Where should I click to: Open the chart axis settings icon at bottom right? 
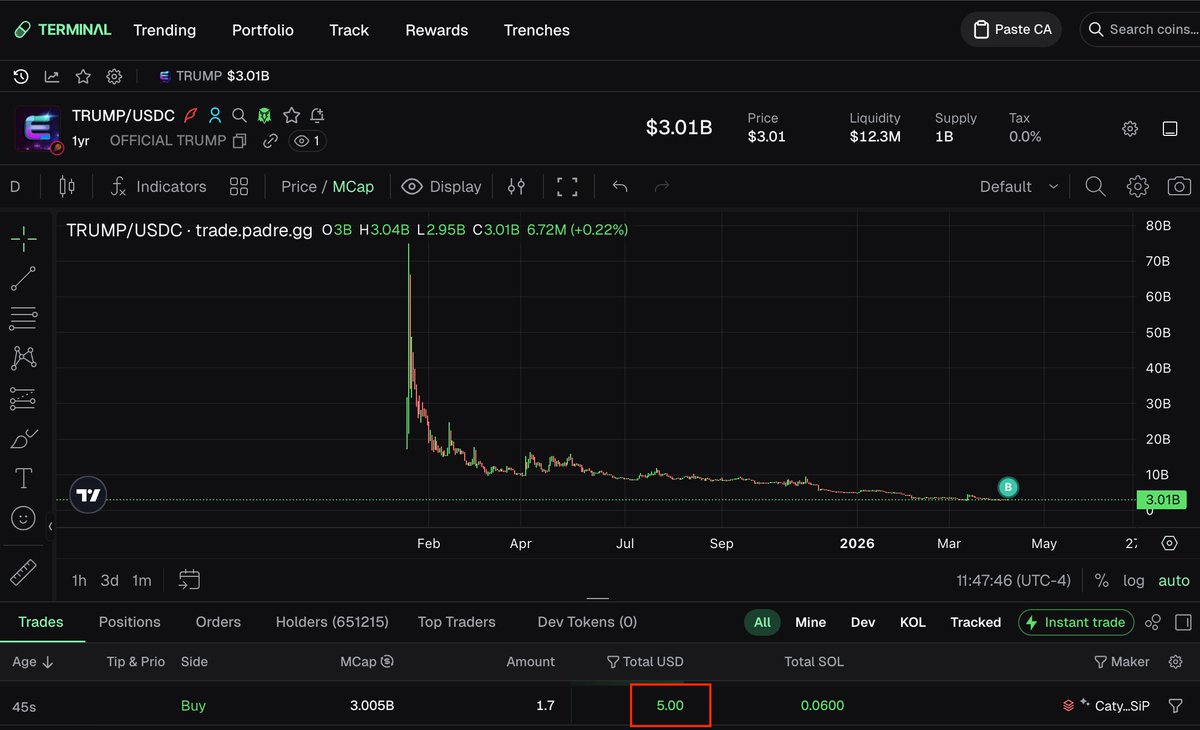coord(1169,543)
